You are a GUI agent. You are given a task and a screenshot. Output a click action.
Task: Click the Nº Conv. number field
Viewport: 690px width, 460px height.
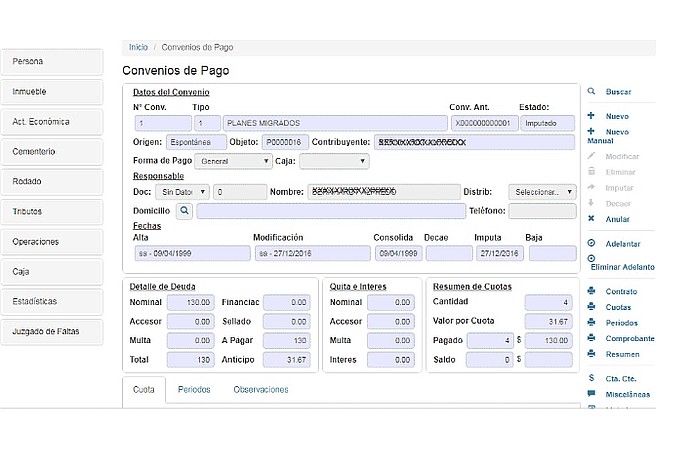pyautogui.click(x=163, y=123)
